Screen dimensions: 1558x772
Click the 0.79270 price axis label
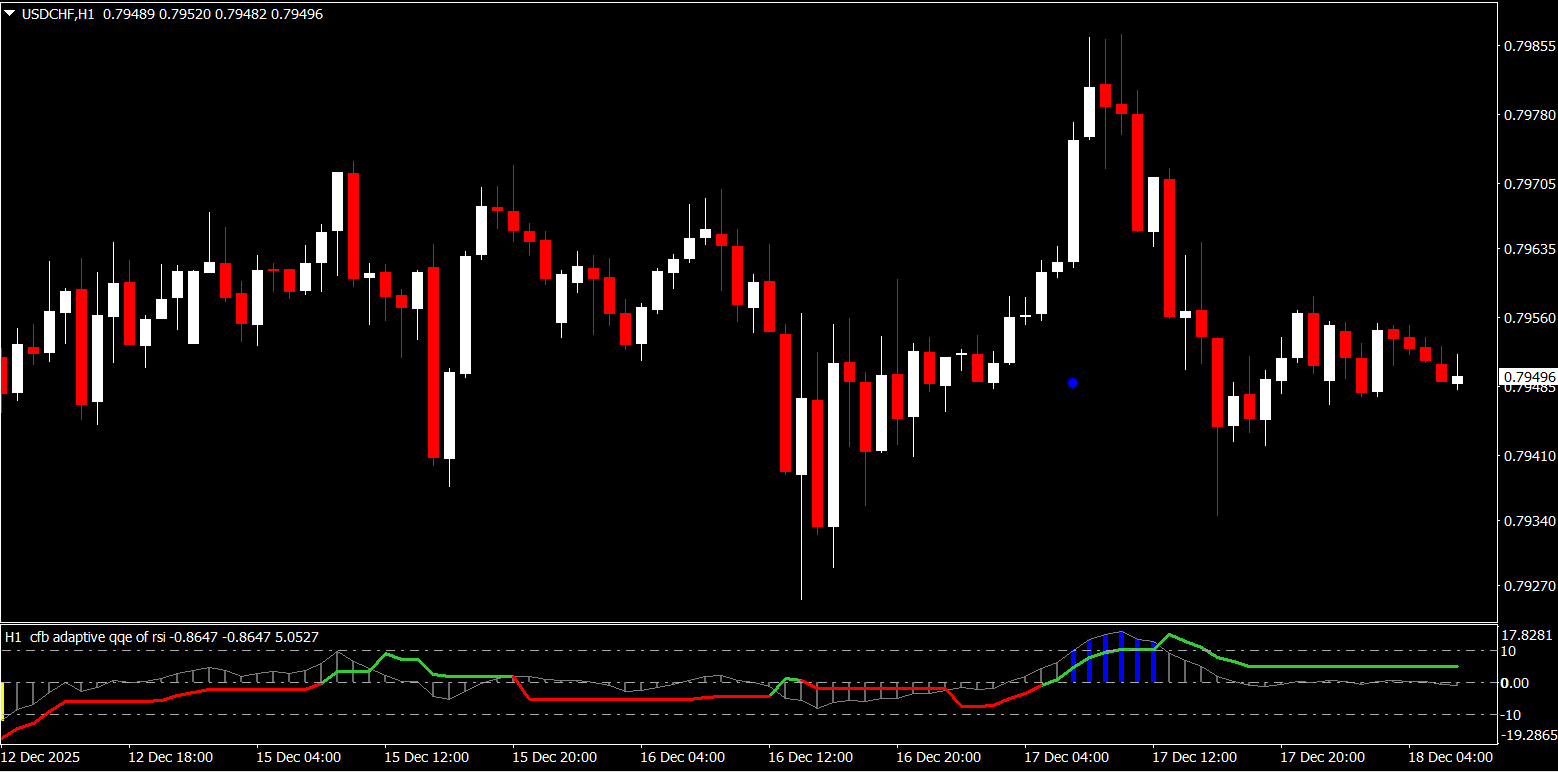1529,587
